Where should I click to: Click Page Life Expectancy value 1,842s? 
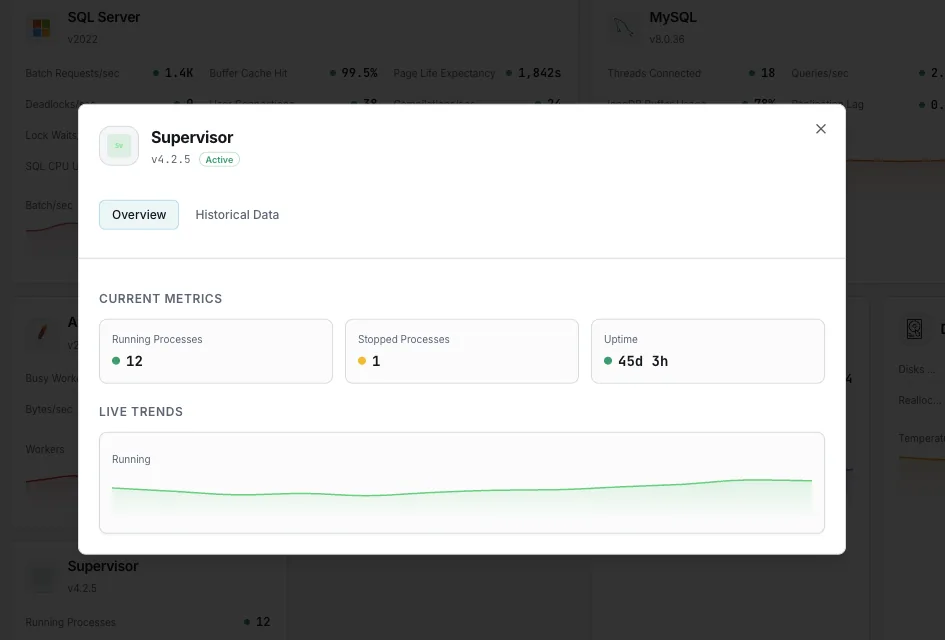[x=539, y=73]
